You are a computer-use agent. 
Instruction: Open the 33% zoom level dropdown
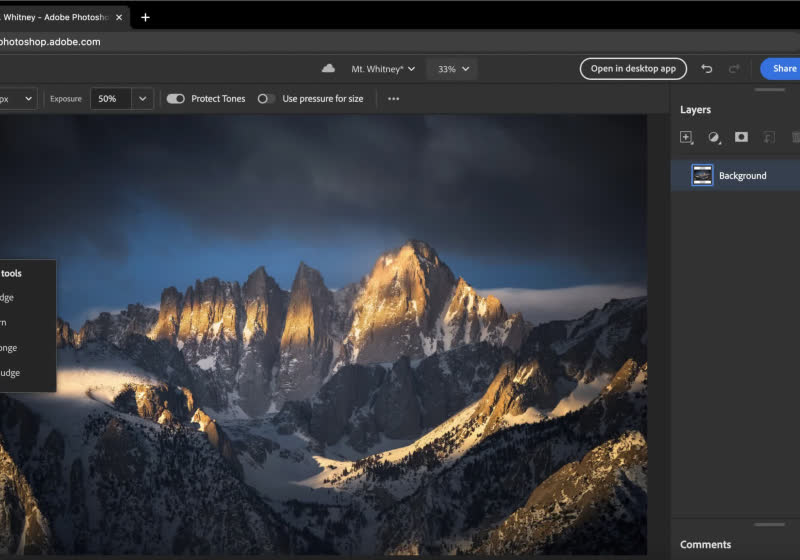point(453,69)
